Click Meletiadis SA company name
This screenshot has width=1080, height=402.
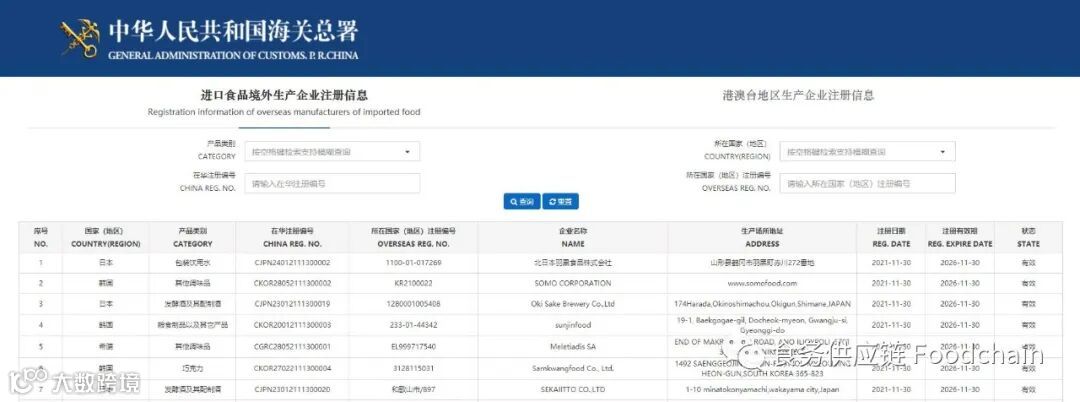pyautogui.click(x=572, y=346)
